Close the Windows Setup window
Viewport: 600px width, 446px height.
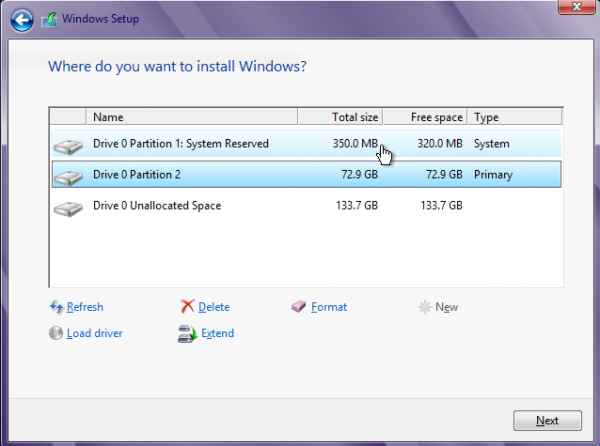(577, 7)
